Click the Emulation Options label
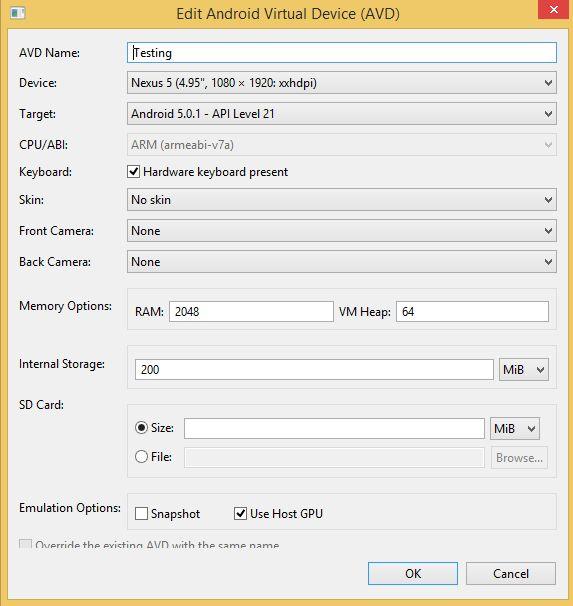This screenshot has height=606, width=573. pos(70,508)
